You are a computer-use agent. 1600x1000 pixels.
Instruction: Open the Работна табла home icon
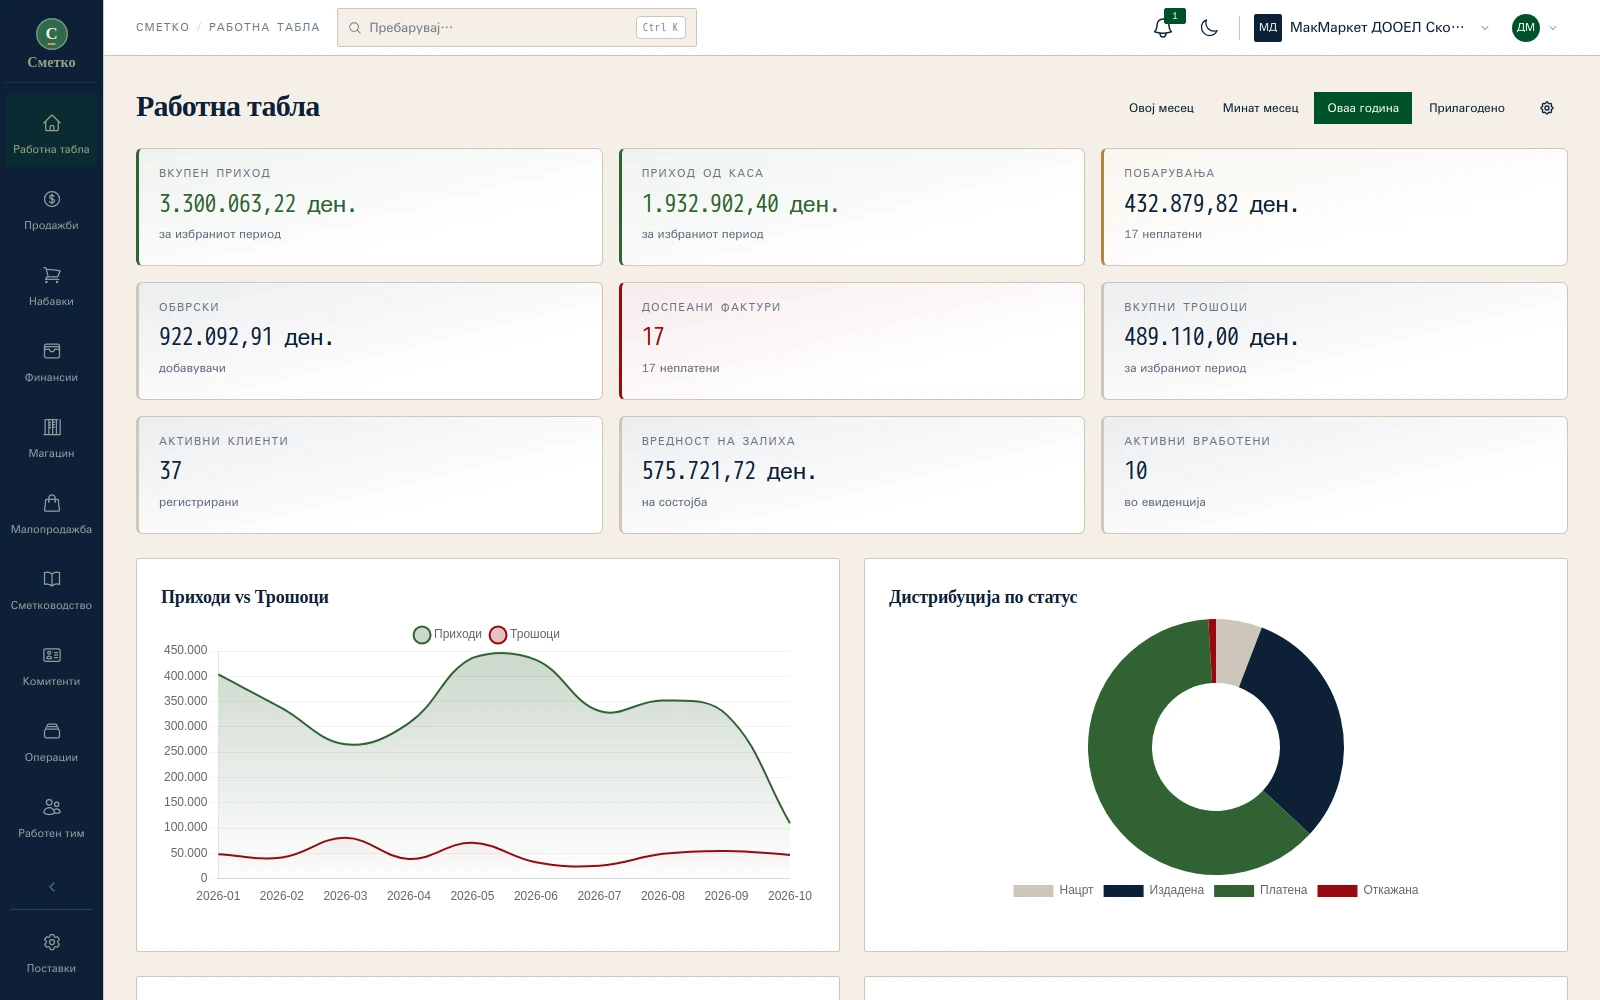[51, 131]
